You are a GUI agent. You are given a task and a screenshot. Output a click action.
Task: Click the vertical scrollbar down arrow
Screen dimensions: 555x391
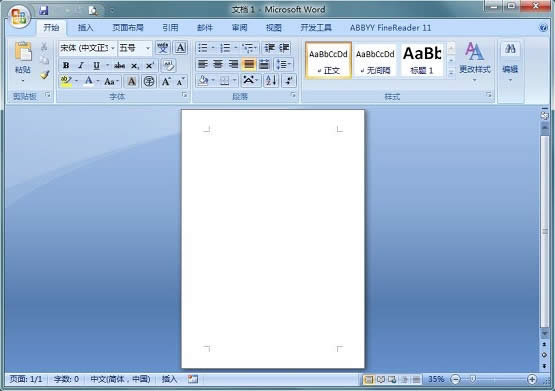pos(544,333)
